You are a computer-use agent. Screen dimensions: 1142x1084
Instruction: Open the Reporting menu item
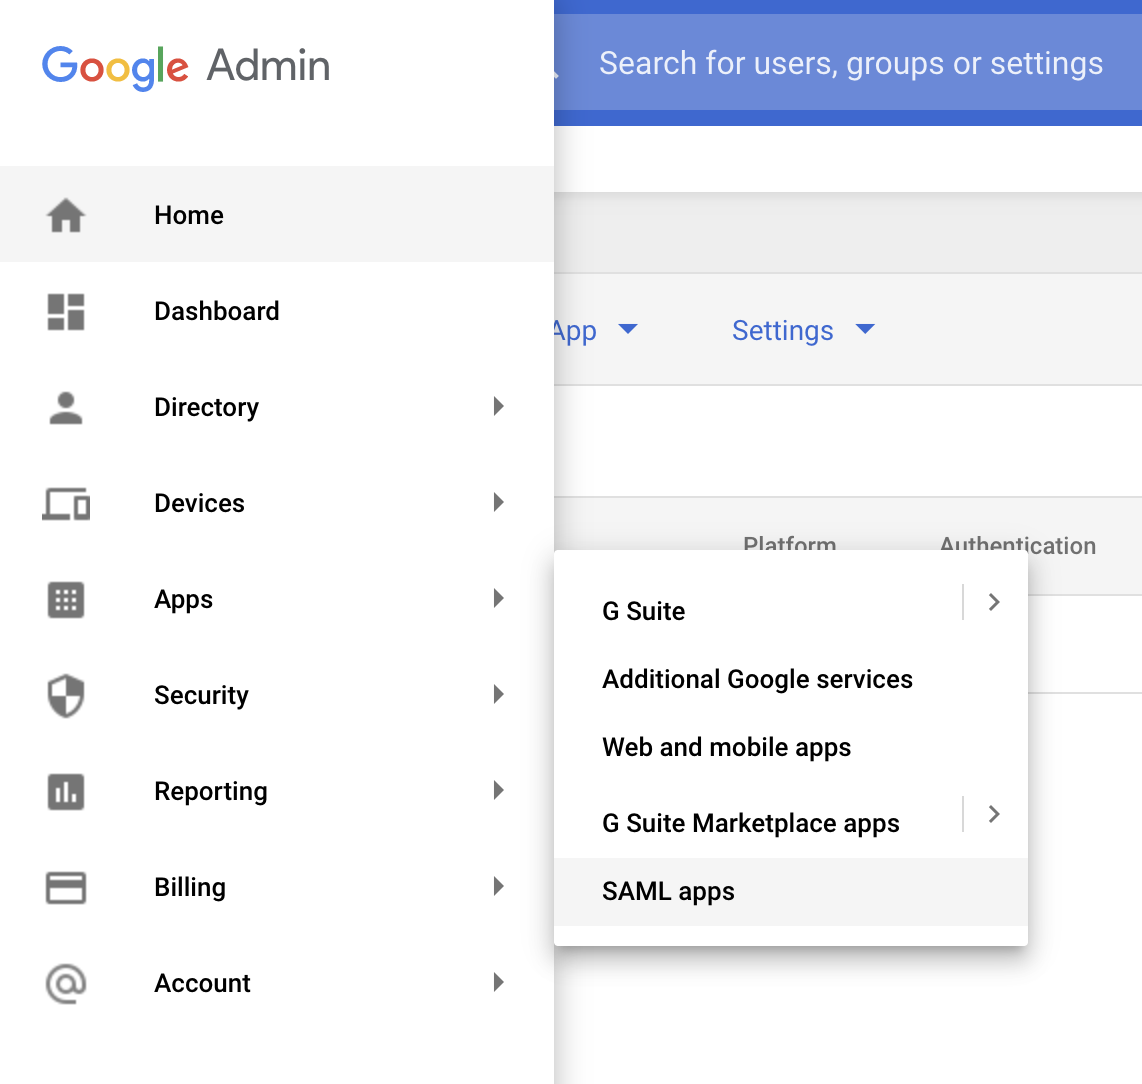pyautogui.click(x=211, y=791)
